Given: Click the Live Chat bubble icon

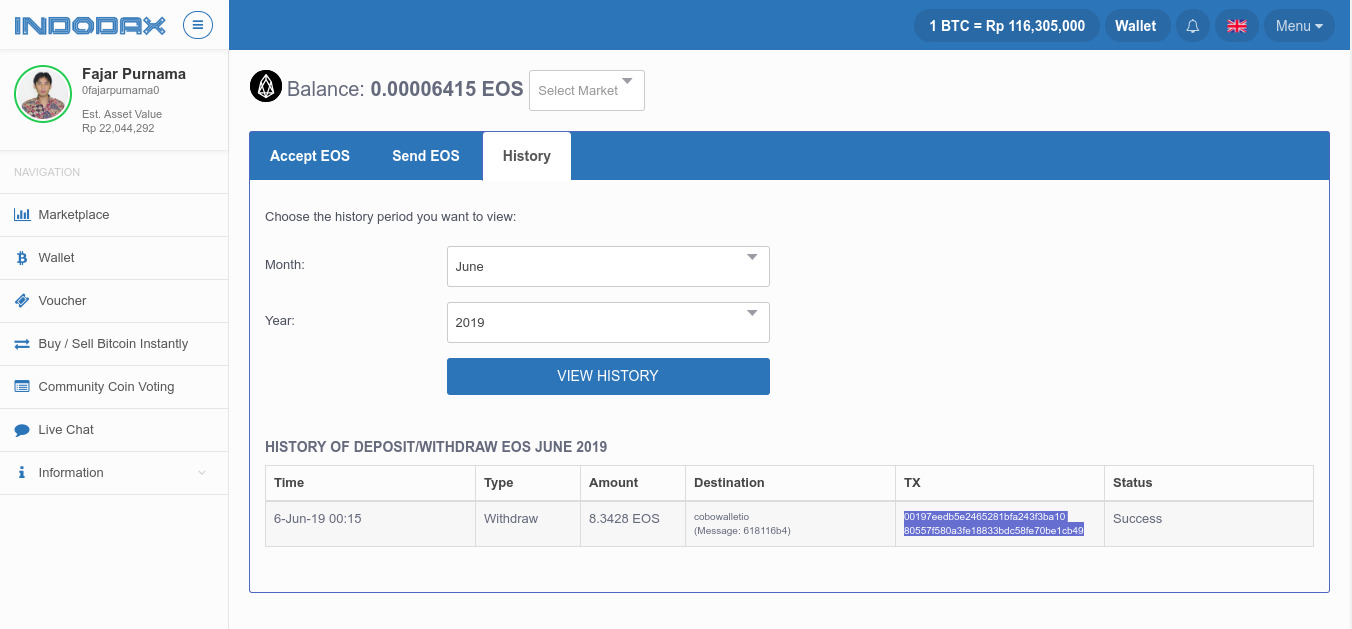Looking at the screenshot, I should pyautogui.click(x=22, y=430).
